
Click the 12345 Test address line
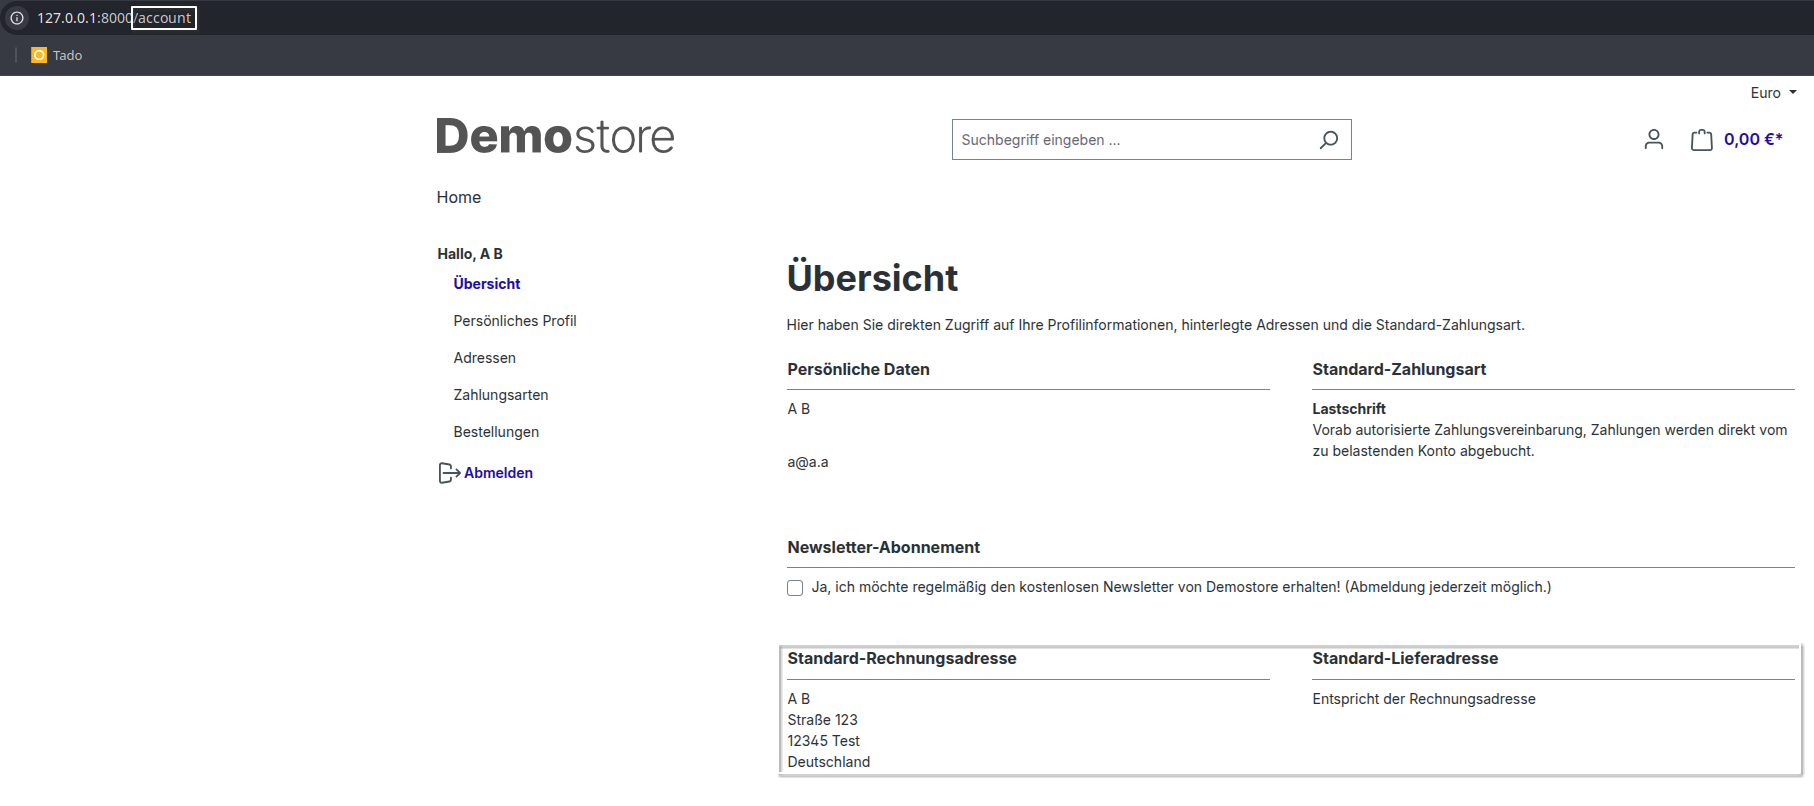point(823,741)
